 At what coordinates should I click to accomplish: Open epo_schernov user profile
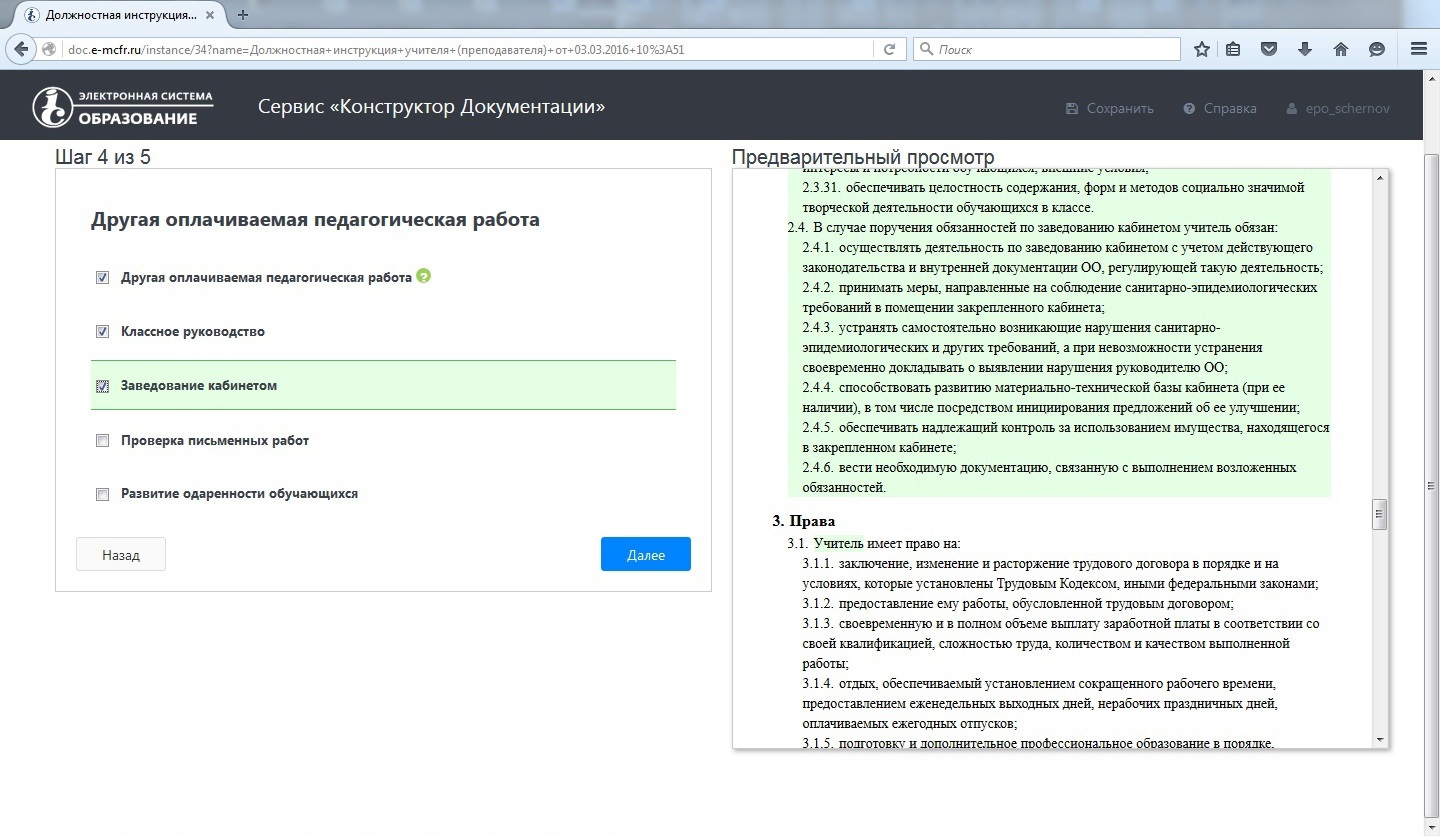1338,108
